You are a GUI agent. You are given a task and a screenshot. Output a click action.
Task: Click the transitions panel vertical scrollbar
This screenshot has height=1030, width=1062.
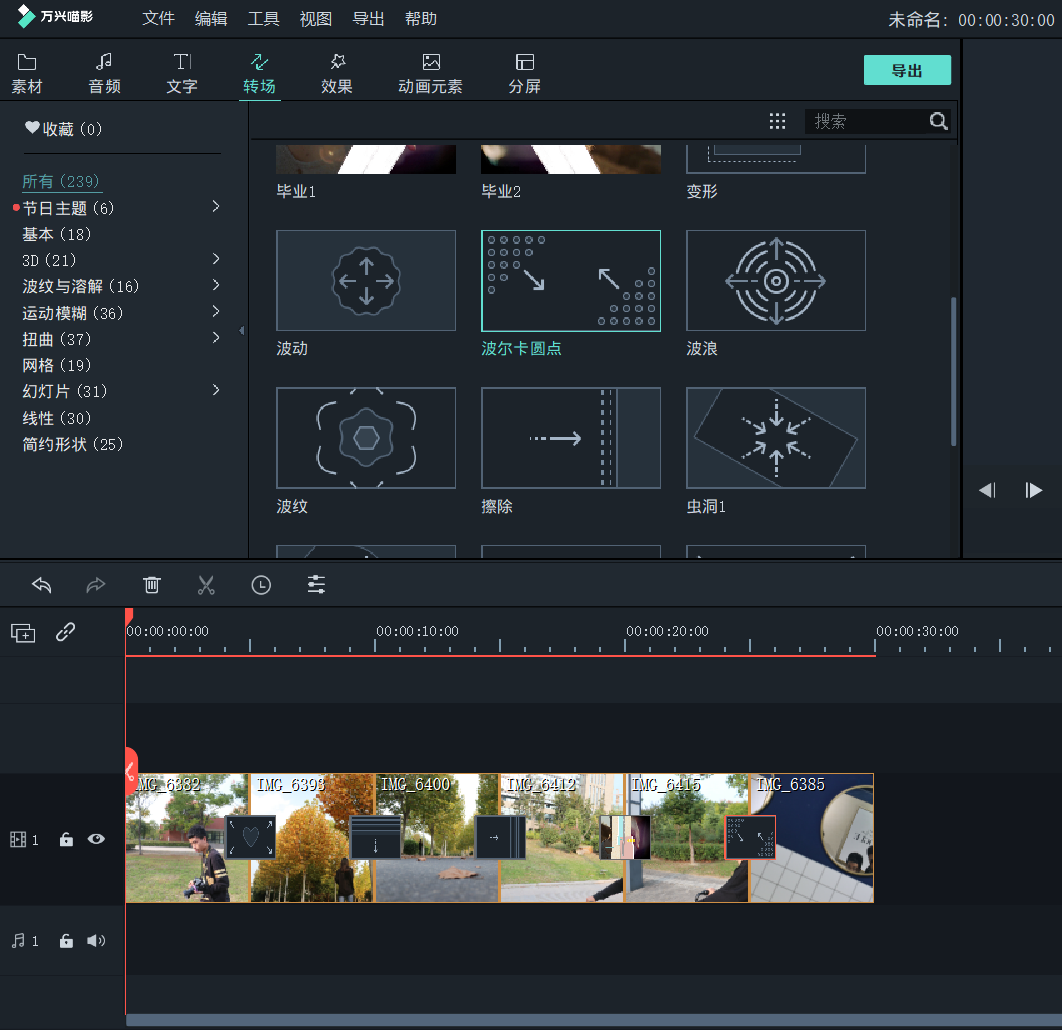point(953,370)
